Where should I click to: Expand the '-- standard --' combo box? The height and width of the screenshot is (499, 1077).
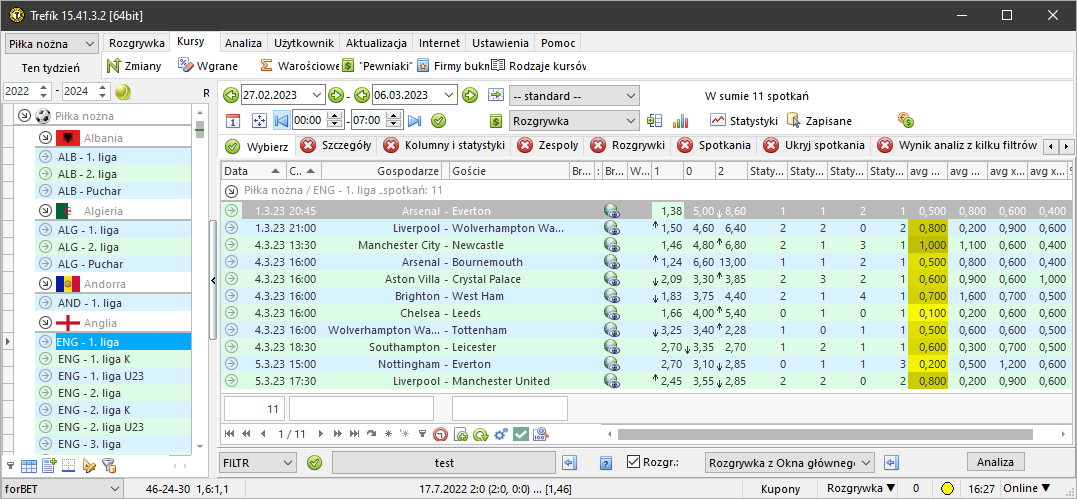coord(574,96)
